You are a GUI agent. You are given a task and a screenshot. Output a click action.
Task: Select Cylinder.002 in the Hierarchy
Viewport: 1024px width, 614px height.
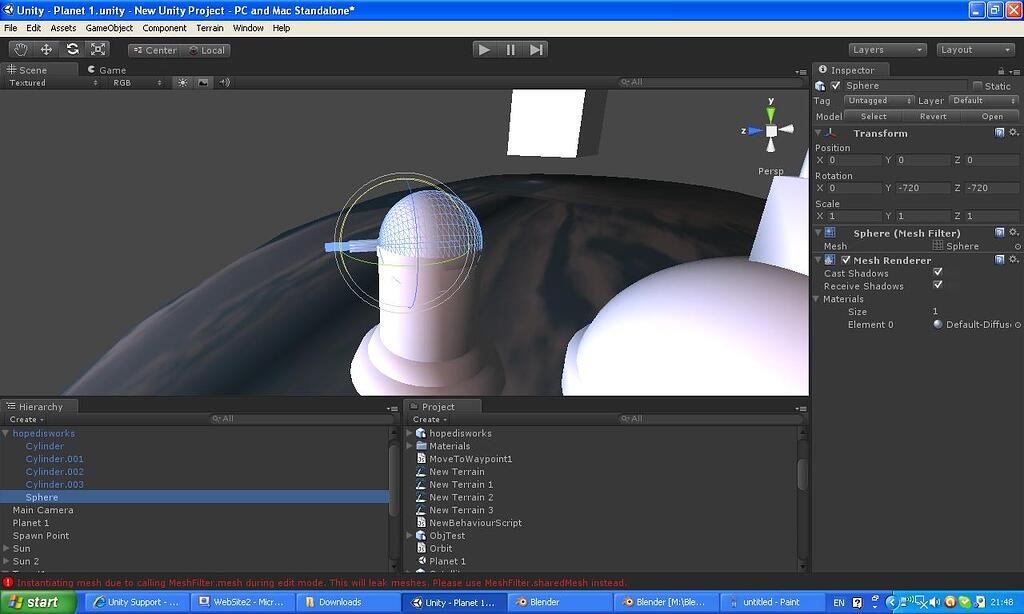point(53,471)
